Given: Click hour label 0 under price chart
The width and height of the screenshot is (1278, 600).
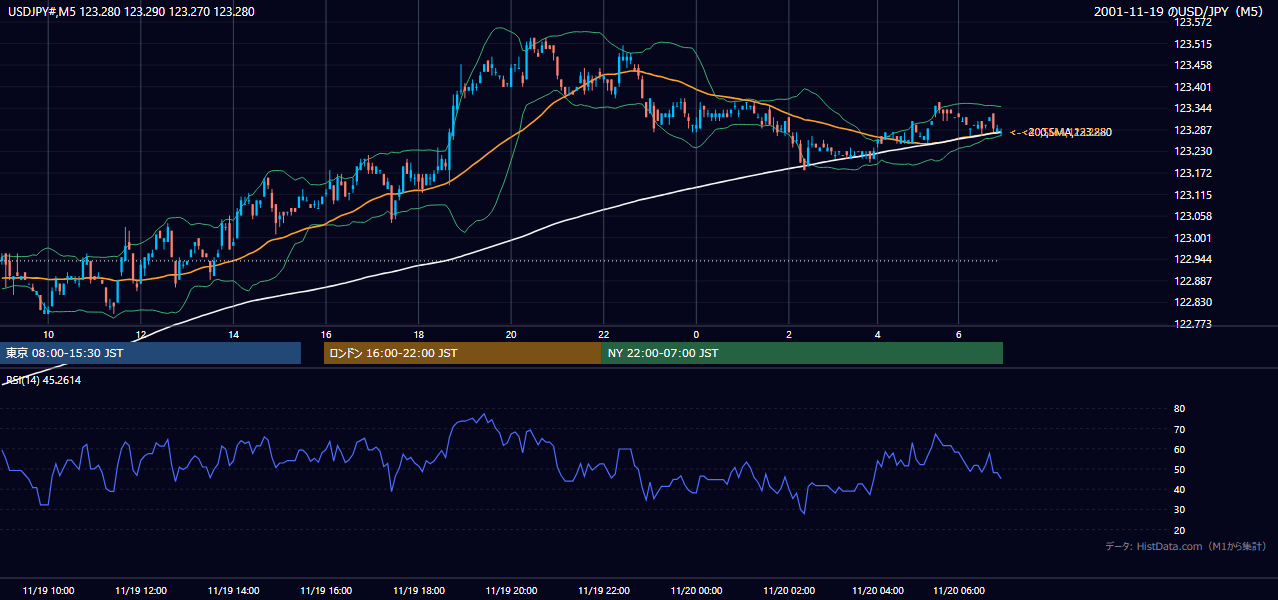Looking at the screenshot, I should (x=696, y=334).
